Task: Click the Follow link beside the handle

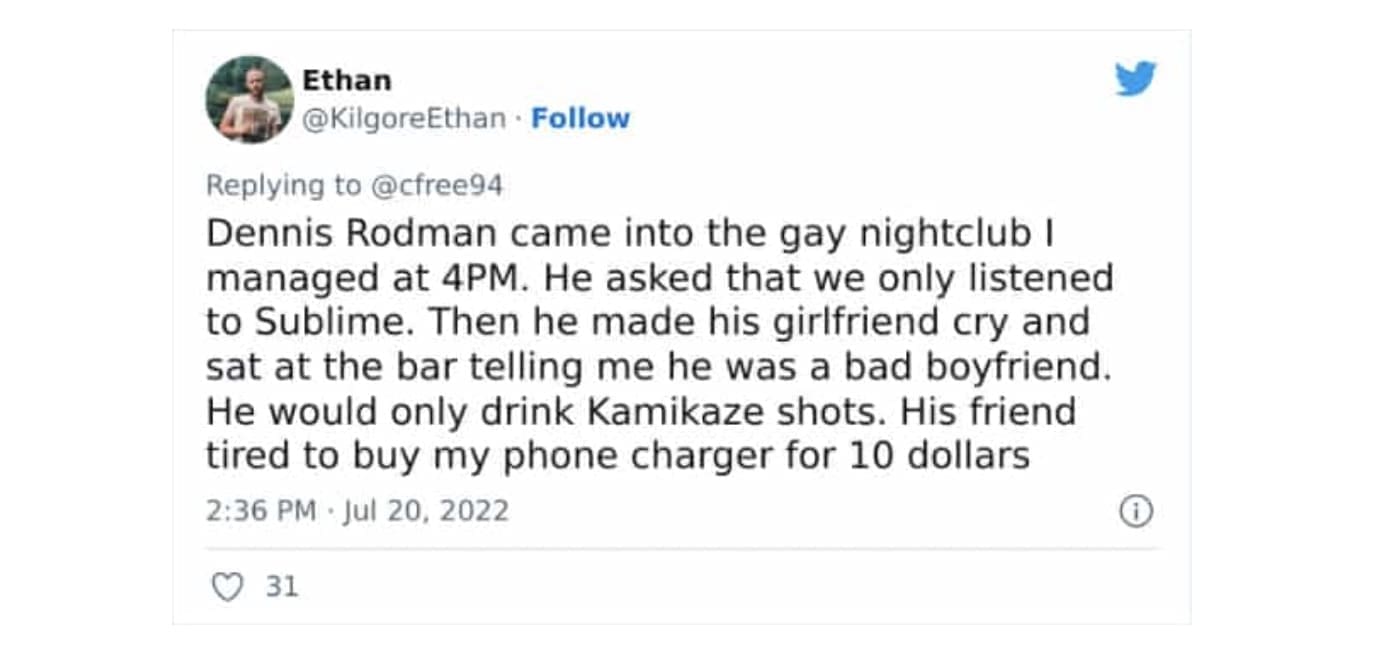Action: coord(580,118)
